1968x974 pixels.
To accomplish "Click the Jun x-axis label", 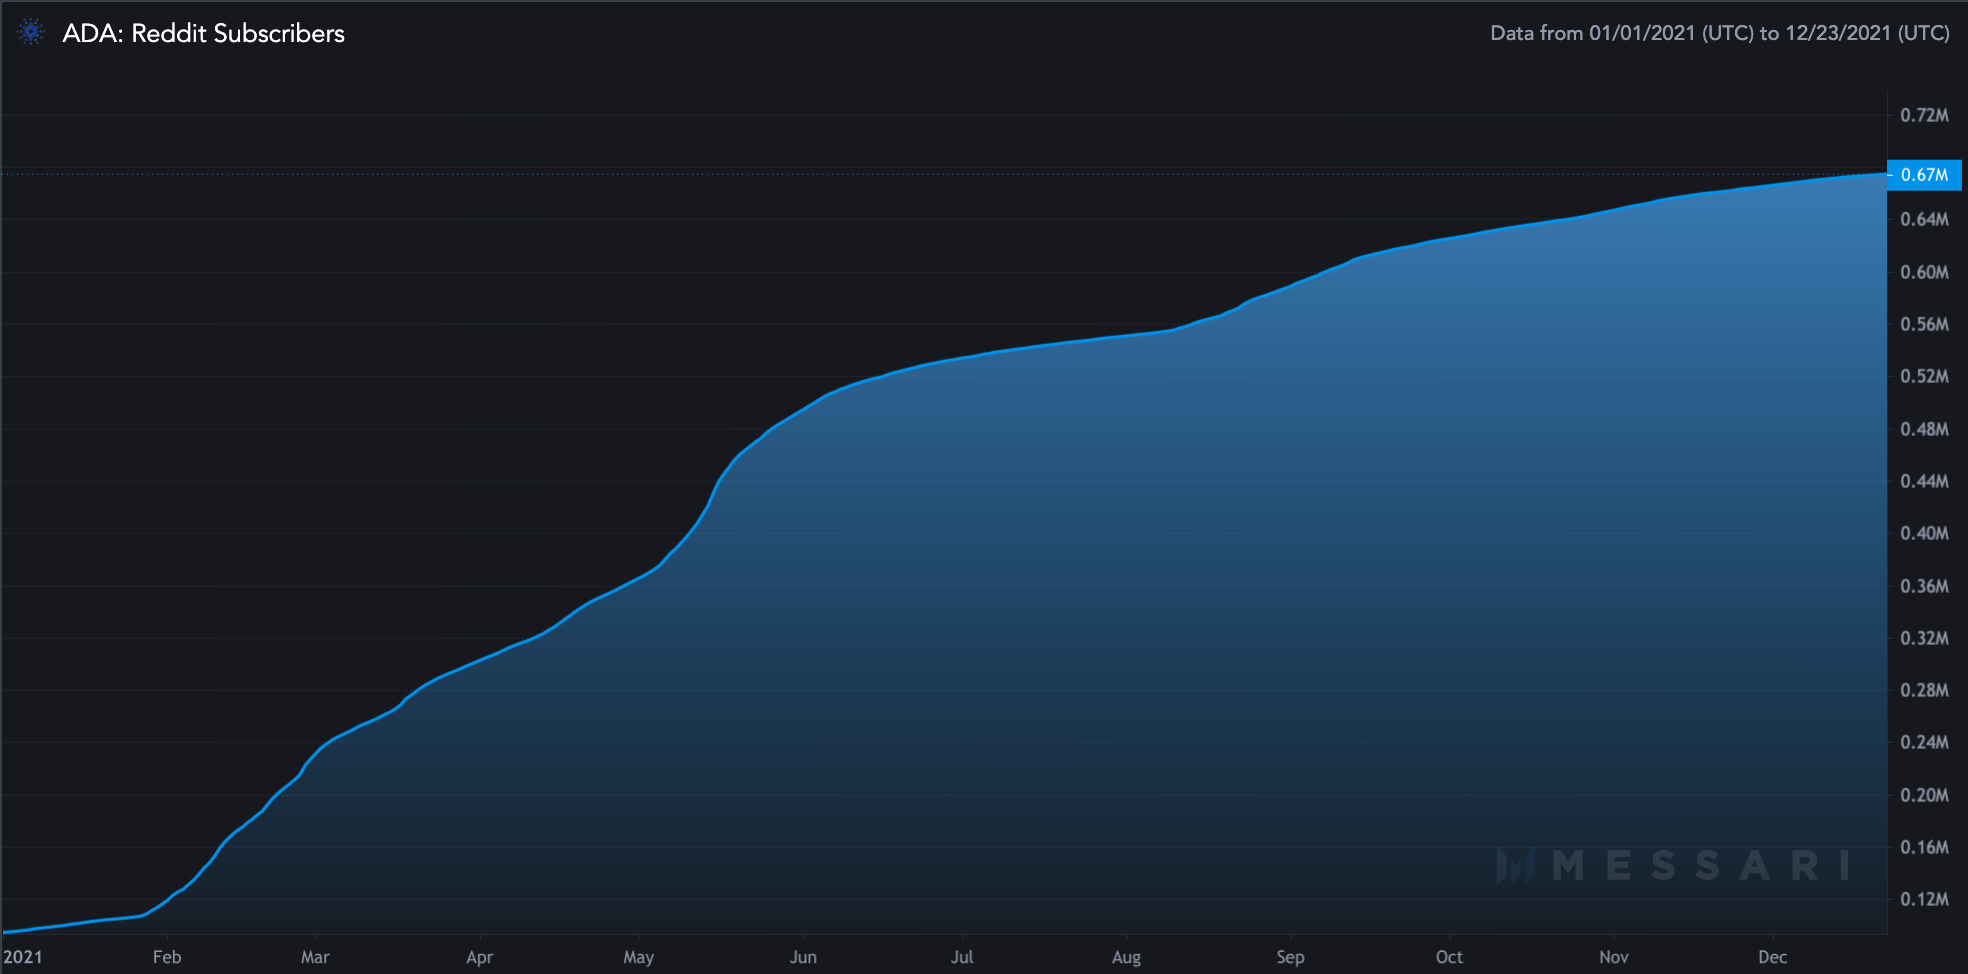I will [x=803, y=957].
